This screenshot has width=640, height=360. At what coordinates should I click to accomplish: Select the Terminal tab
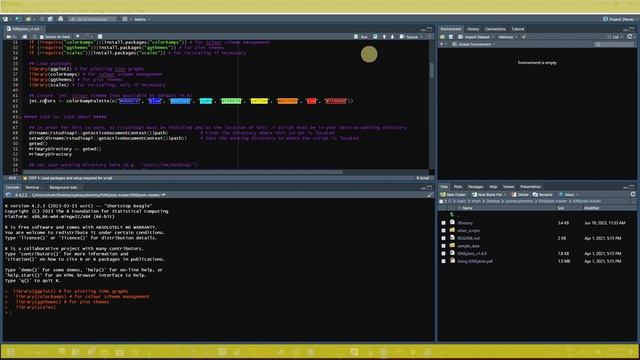tap(32, 187)
